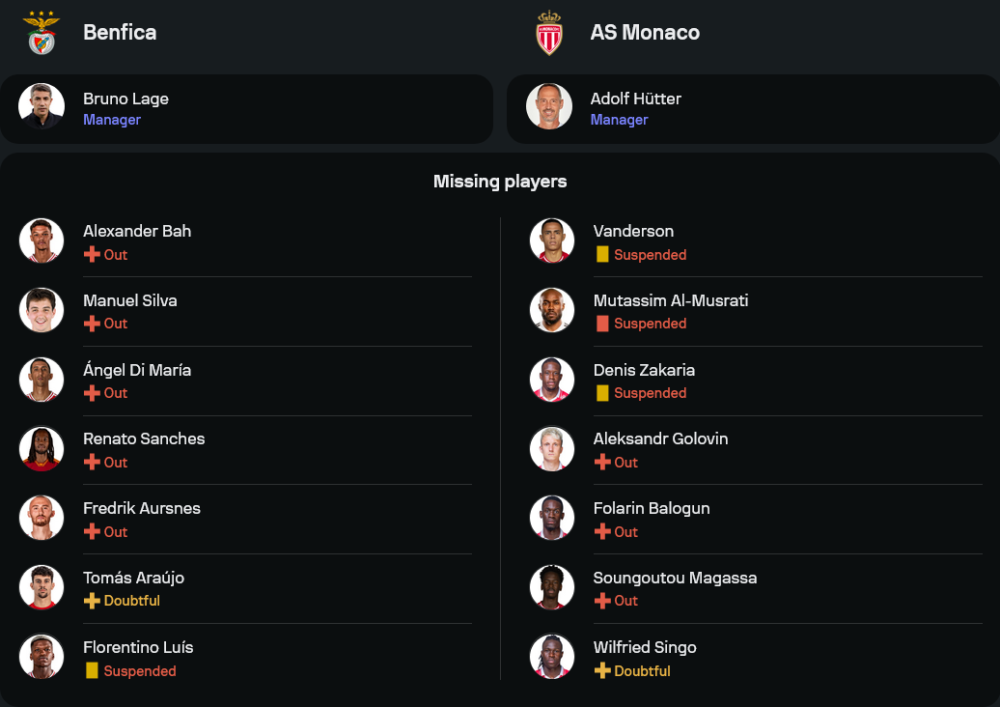Screen dimensions: 1000x707
Task: Click Manuel Silva player name
Action: coord(130,300)
